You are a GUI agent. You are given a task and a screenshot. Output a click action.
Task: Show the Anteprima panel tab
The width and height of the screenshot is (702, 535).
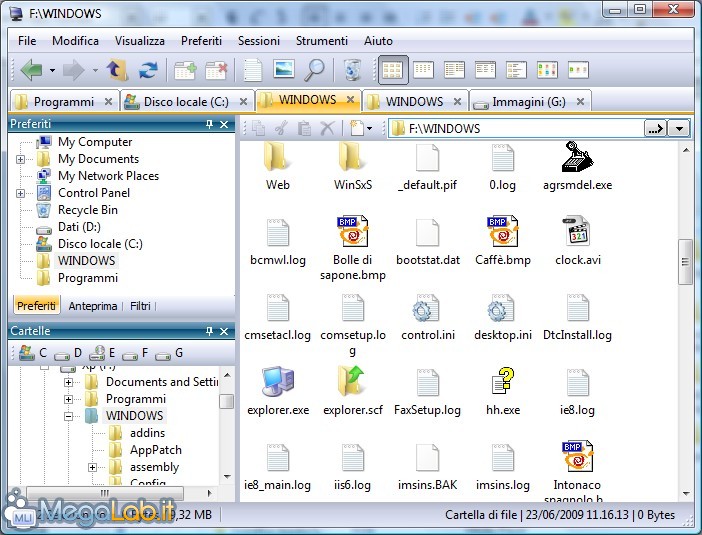[93, 306]
